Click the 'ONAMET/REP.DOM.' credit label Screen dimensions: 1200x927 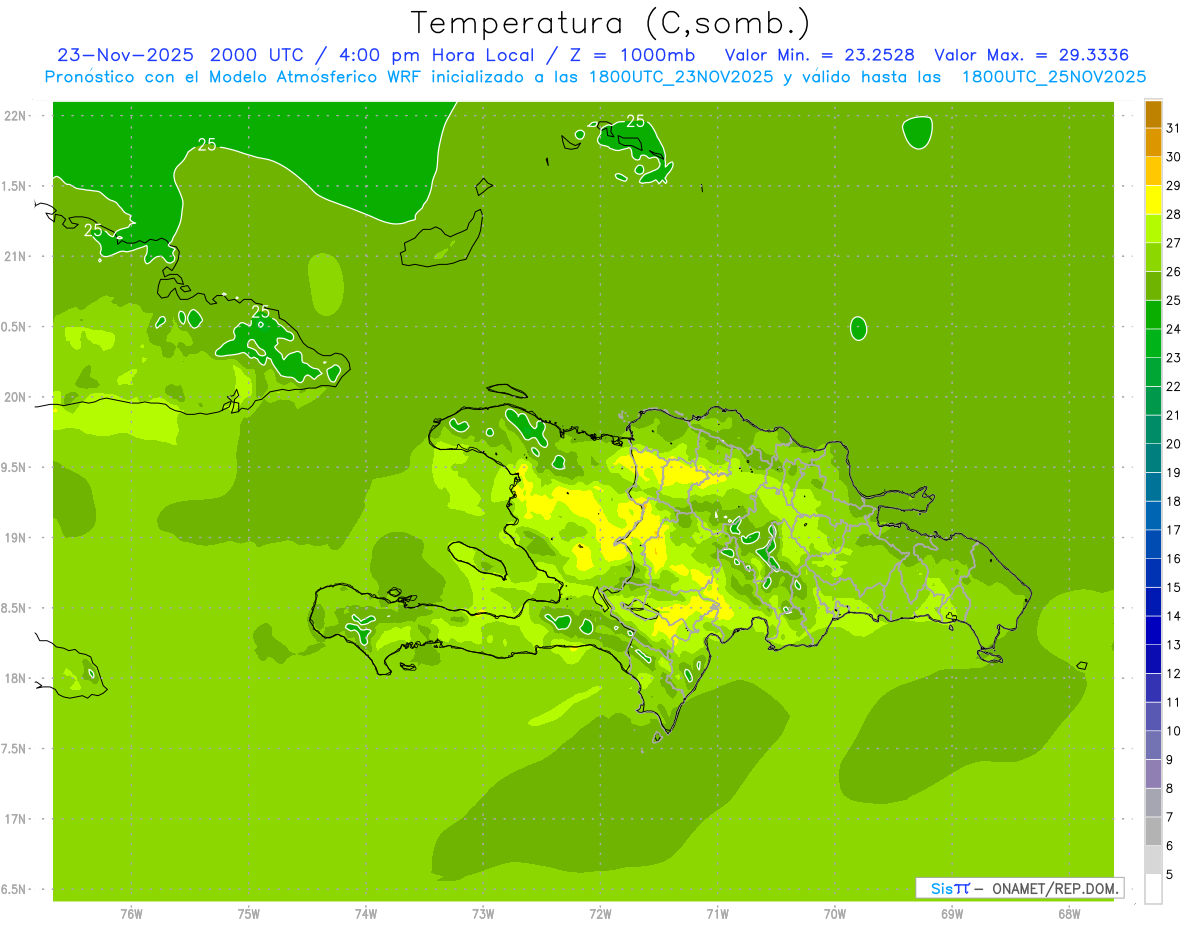tap(1055, 888)
